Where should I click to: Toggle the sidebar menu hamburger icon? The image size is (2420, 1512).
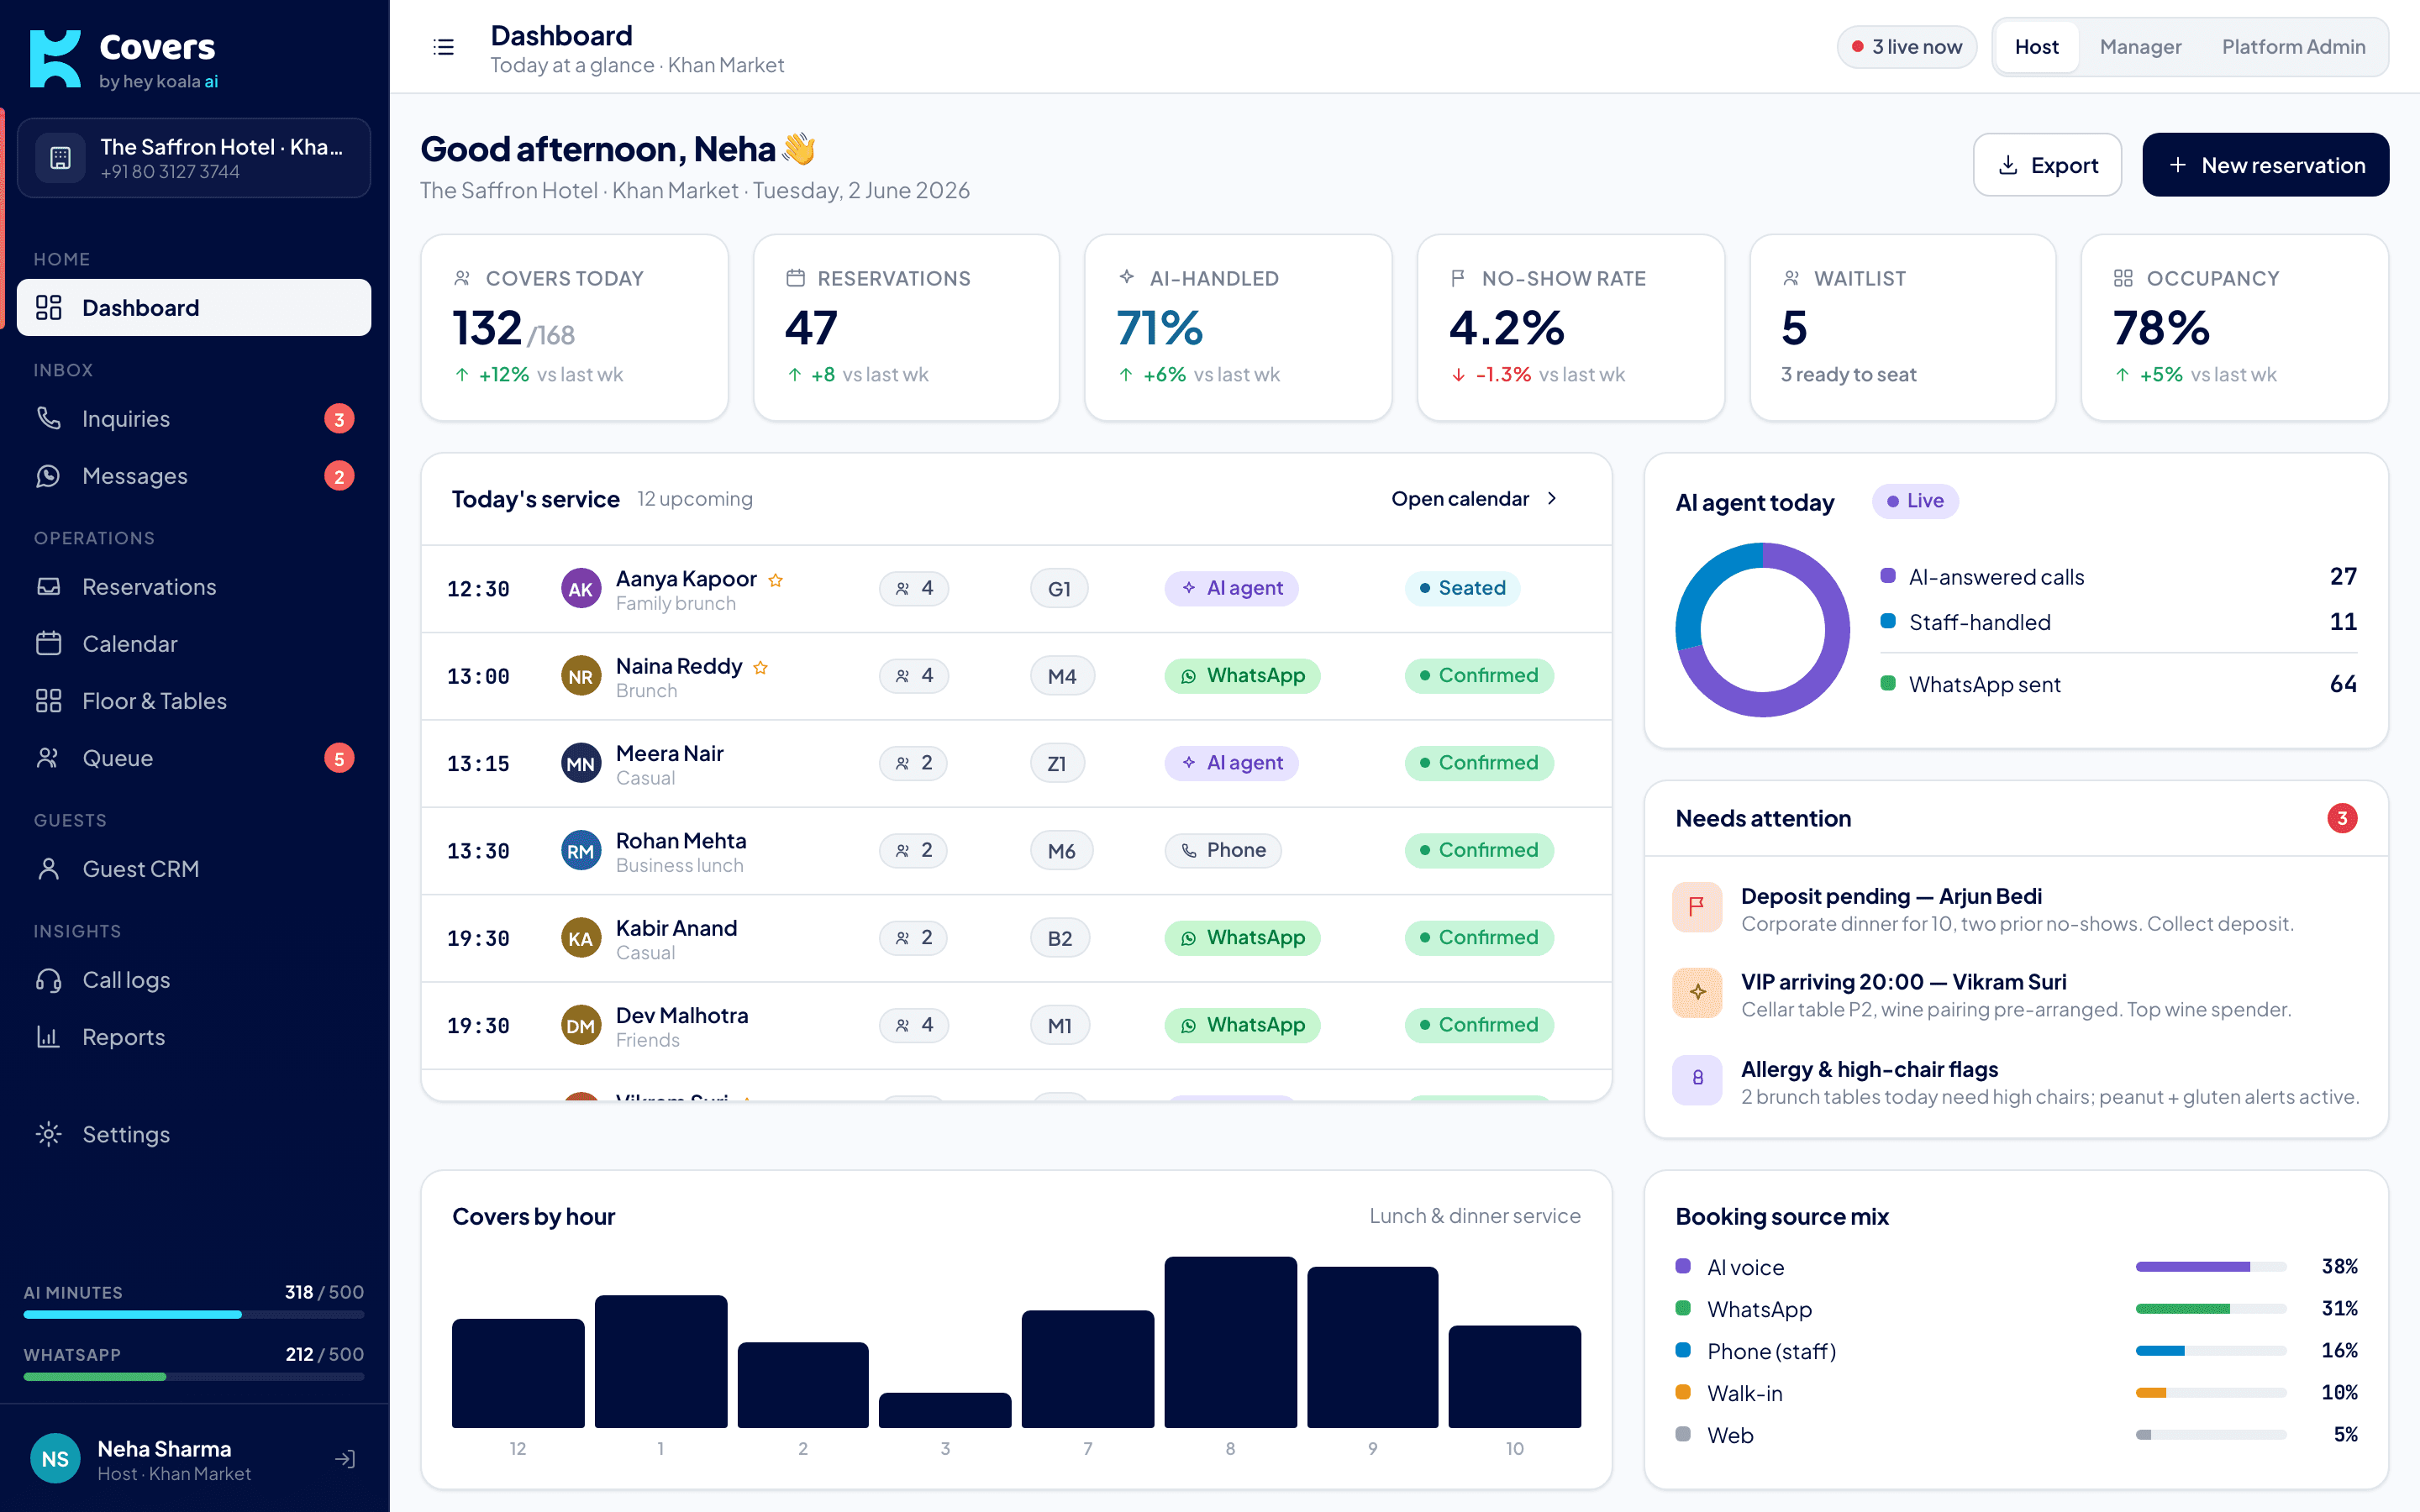(443, 47)
